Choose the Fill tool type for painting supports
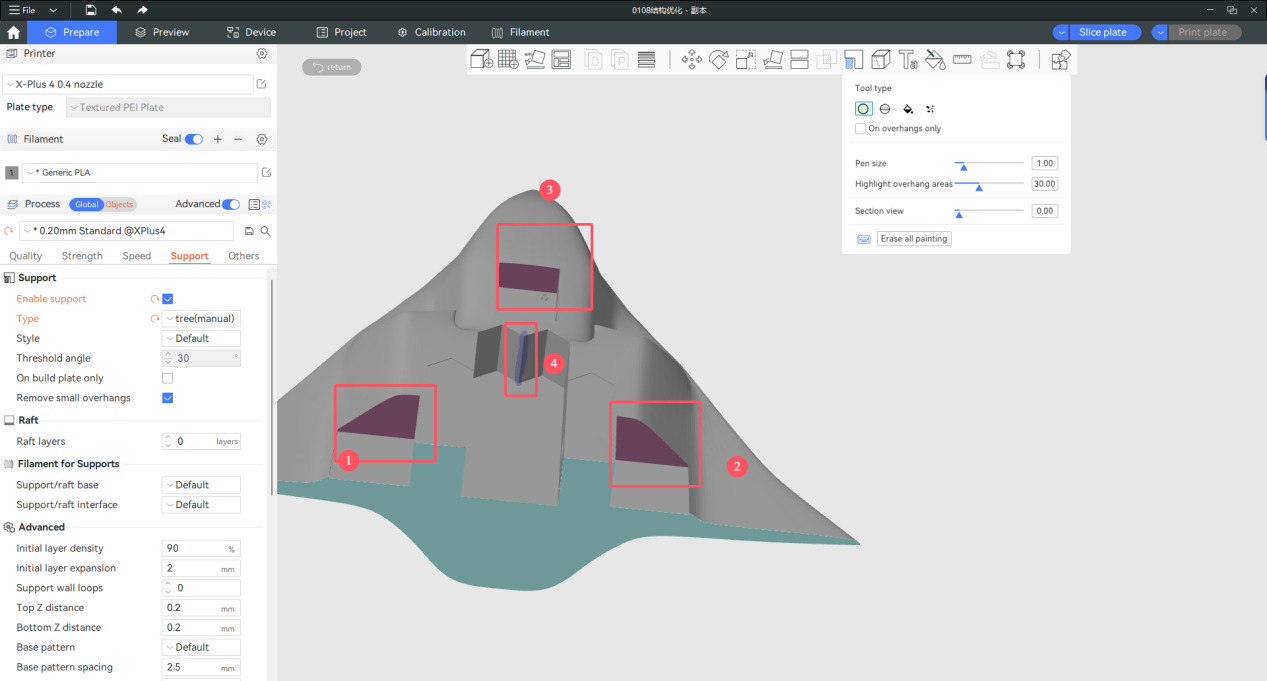This screenshot has width=1267, height=681. (x=906, y=108)
